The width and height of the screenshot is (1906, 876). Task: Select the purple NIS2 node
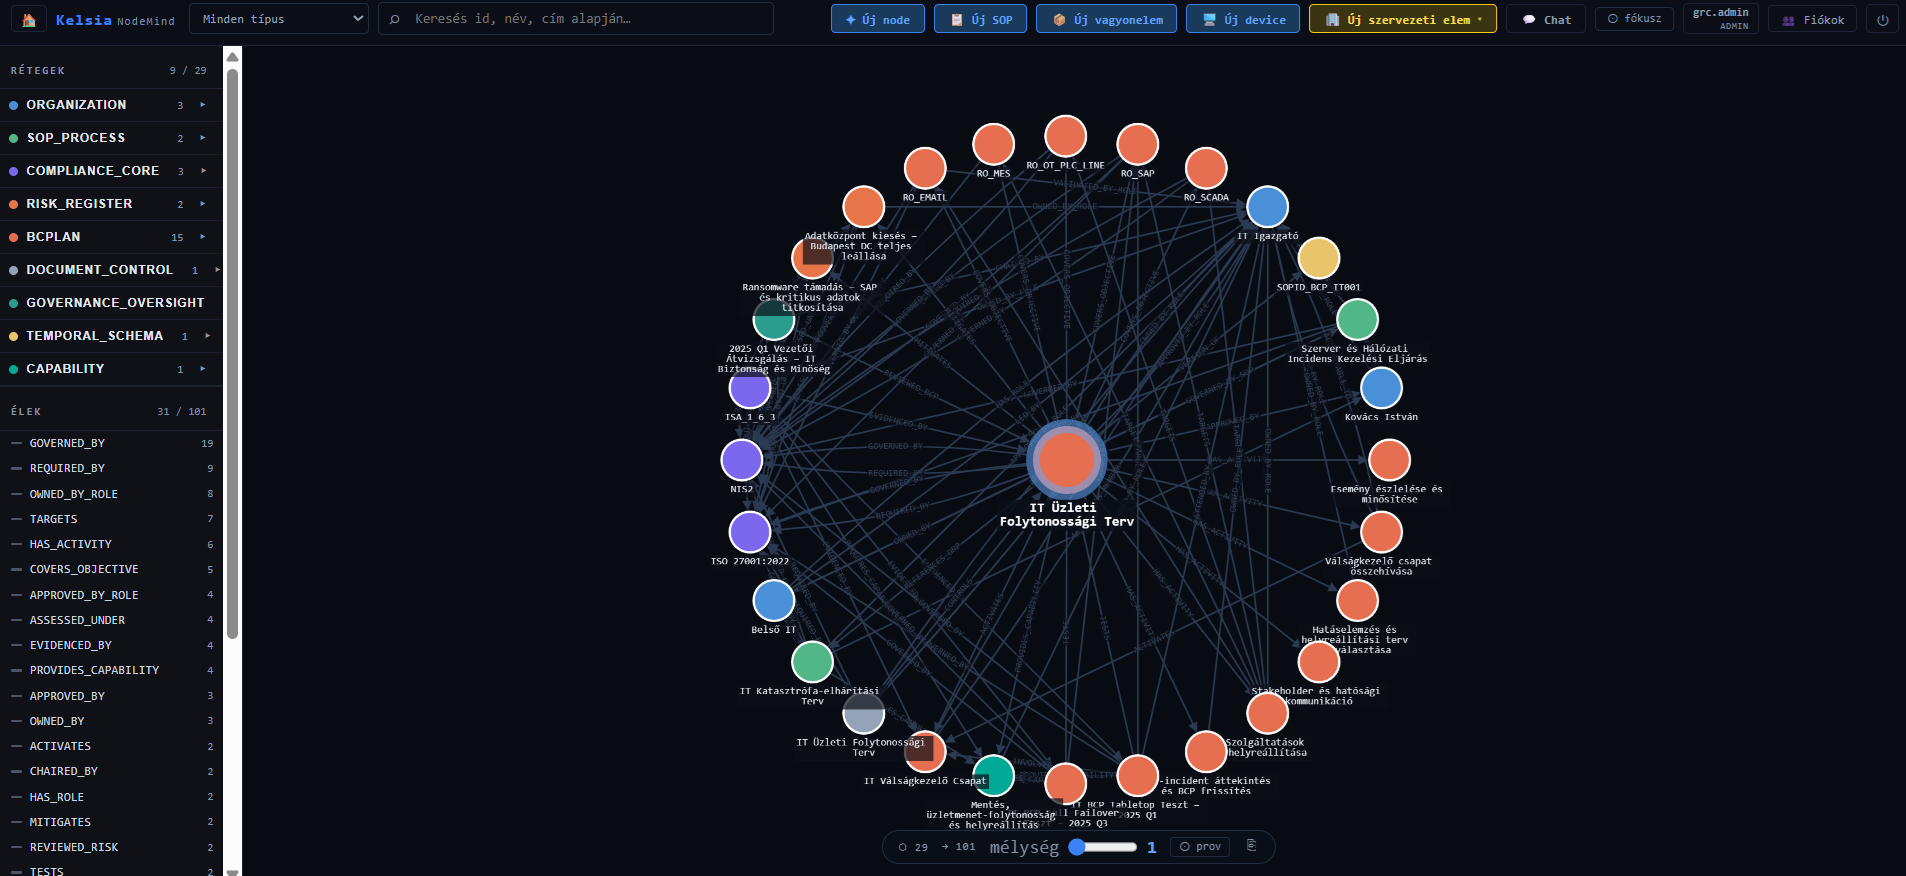[x=742, y=460]
